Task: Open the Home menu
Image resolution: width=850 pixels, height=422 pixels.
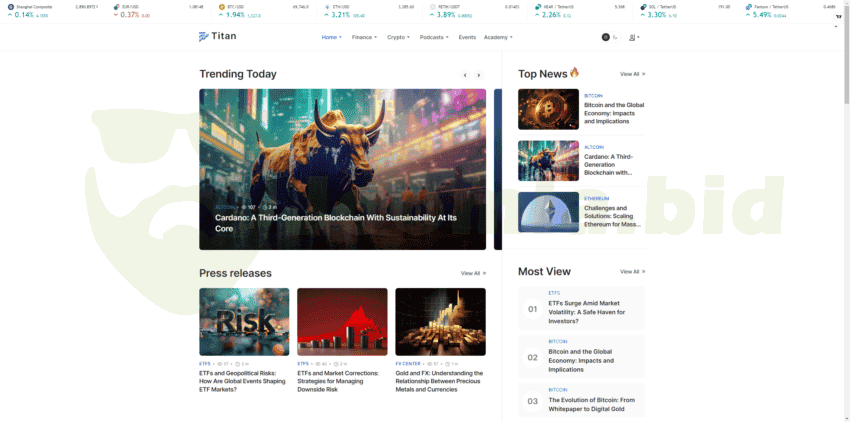Action: (x=332, y=37)
